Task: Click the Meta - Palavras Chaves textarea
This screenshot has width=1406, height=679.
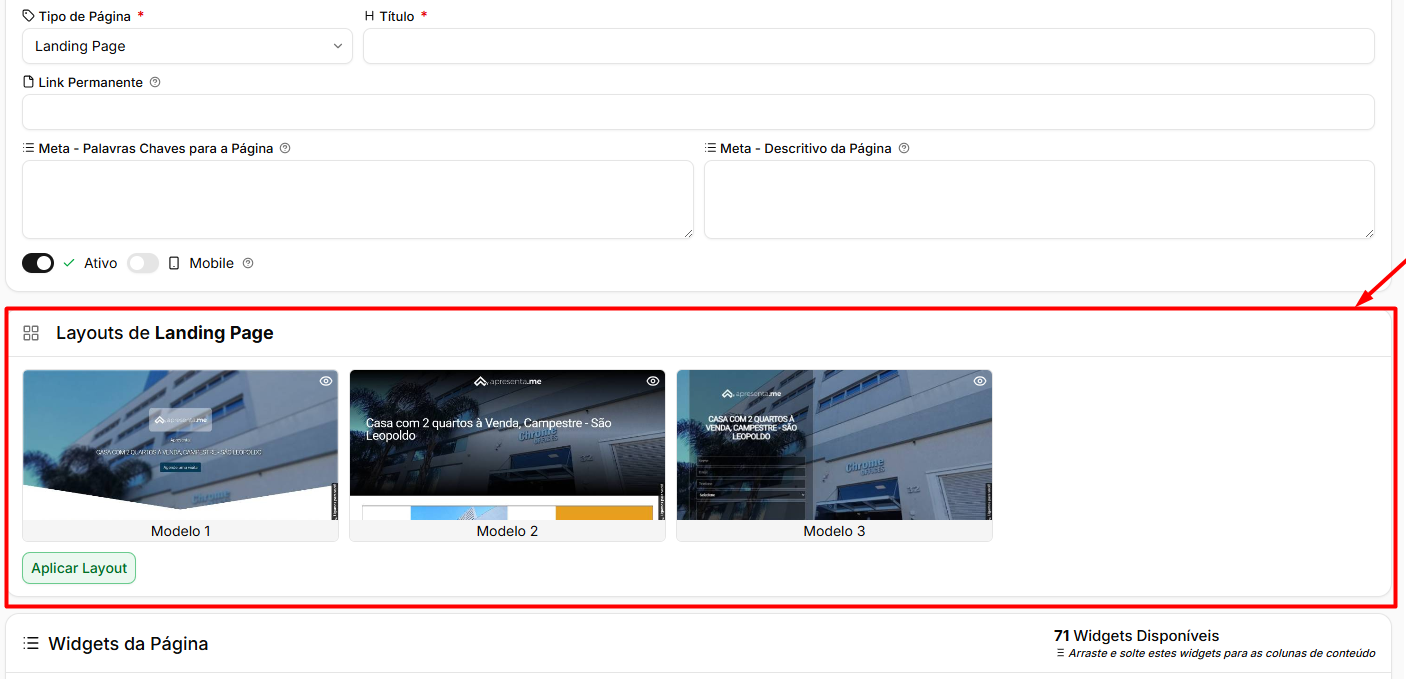Action: tap(358, 200)
